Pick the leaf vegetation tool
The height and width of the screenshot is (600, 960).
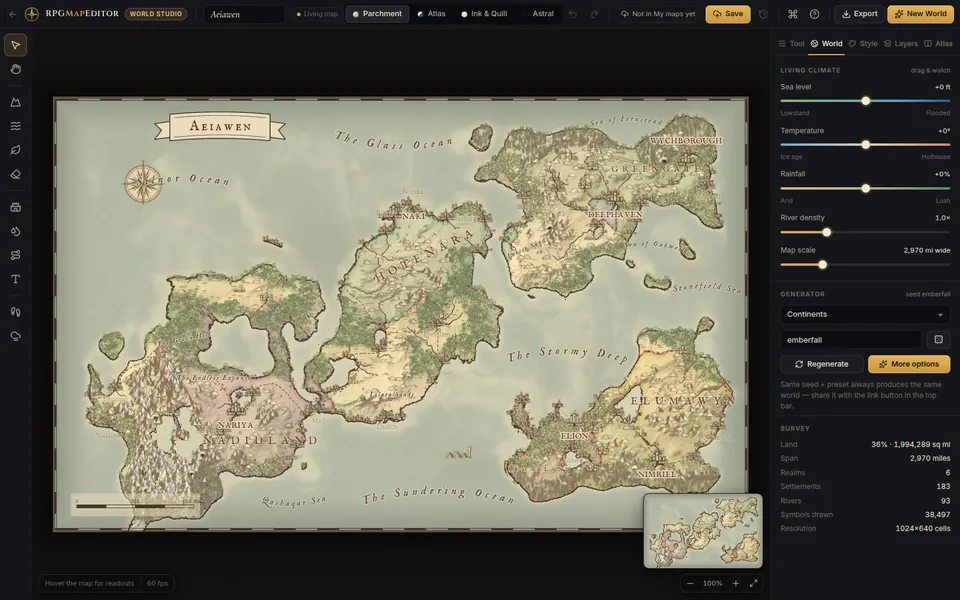[x=15, y=150]
